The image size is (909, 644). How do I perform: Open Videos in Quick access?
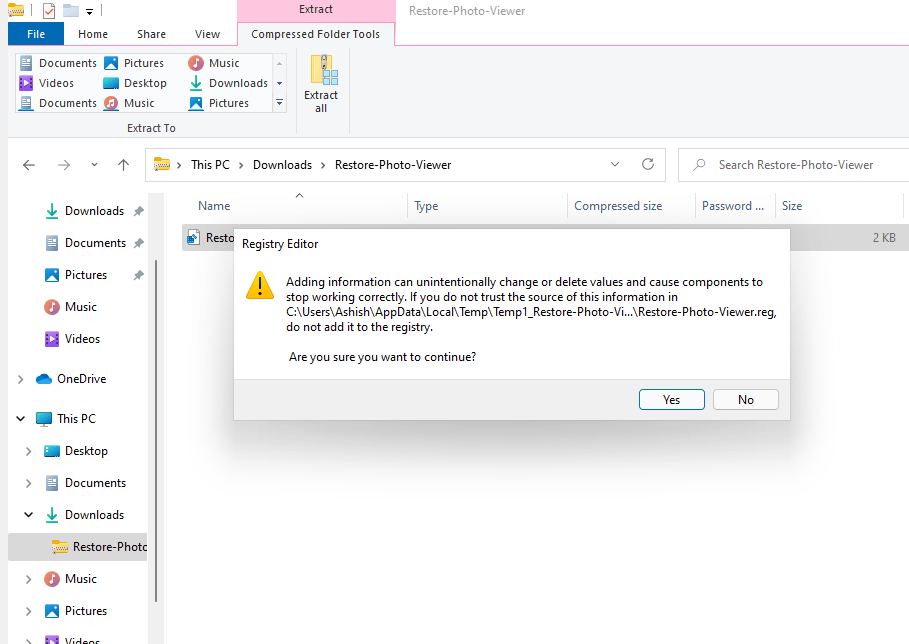(x=72, y=339)
